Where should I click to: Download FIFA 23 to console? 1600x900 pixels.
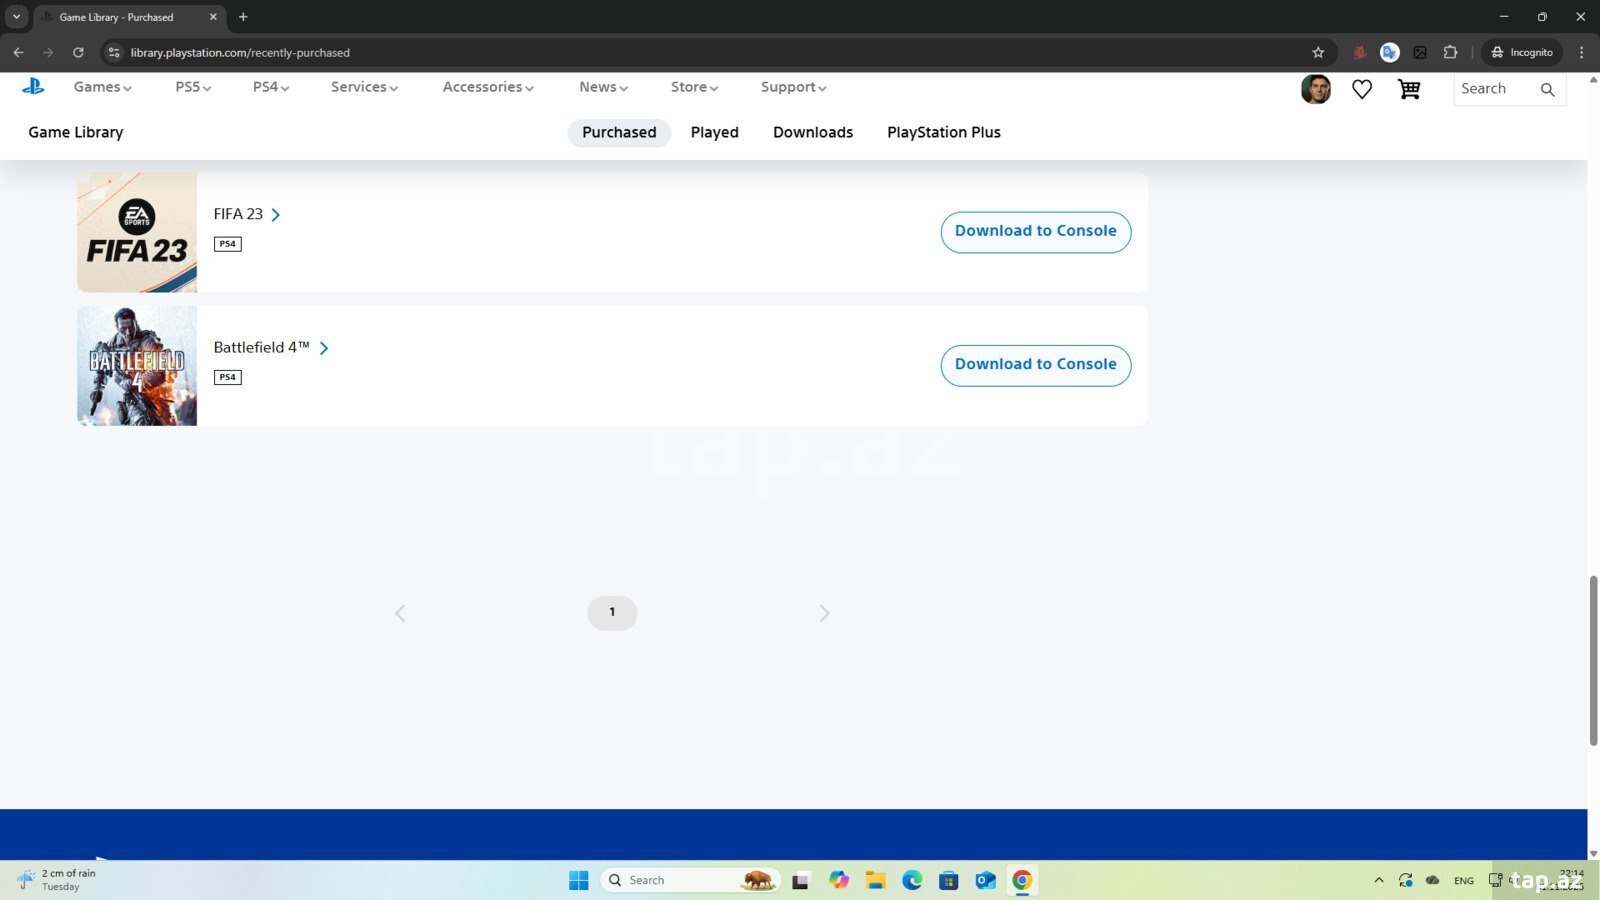[x=1036, y=232]
